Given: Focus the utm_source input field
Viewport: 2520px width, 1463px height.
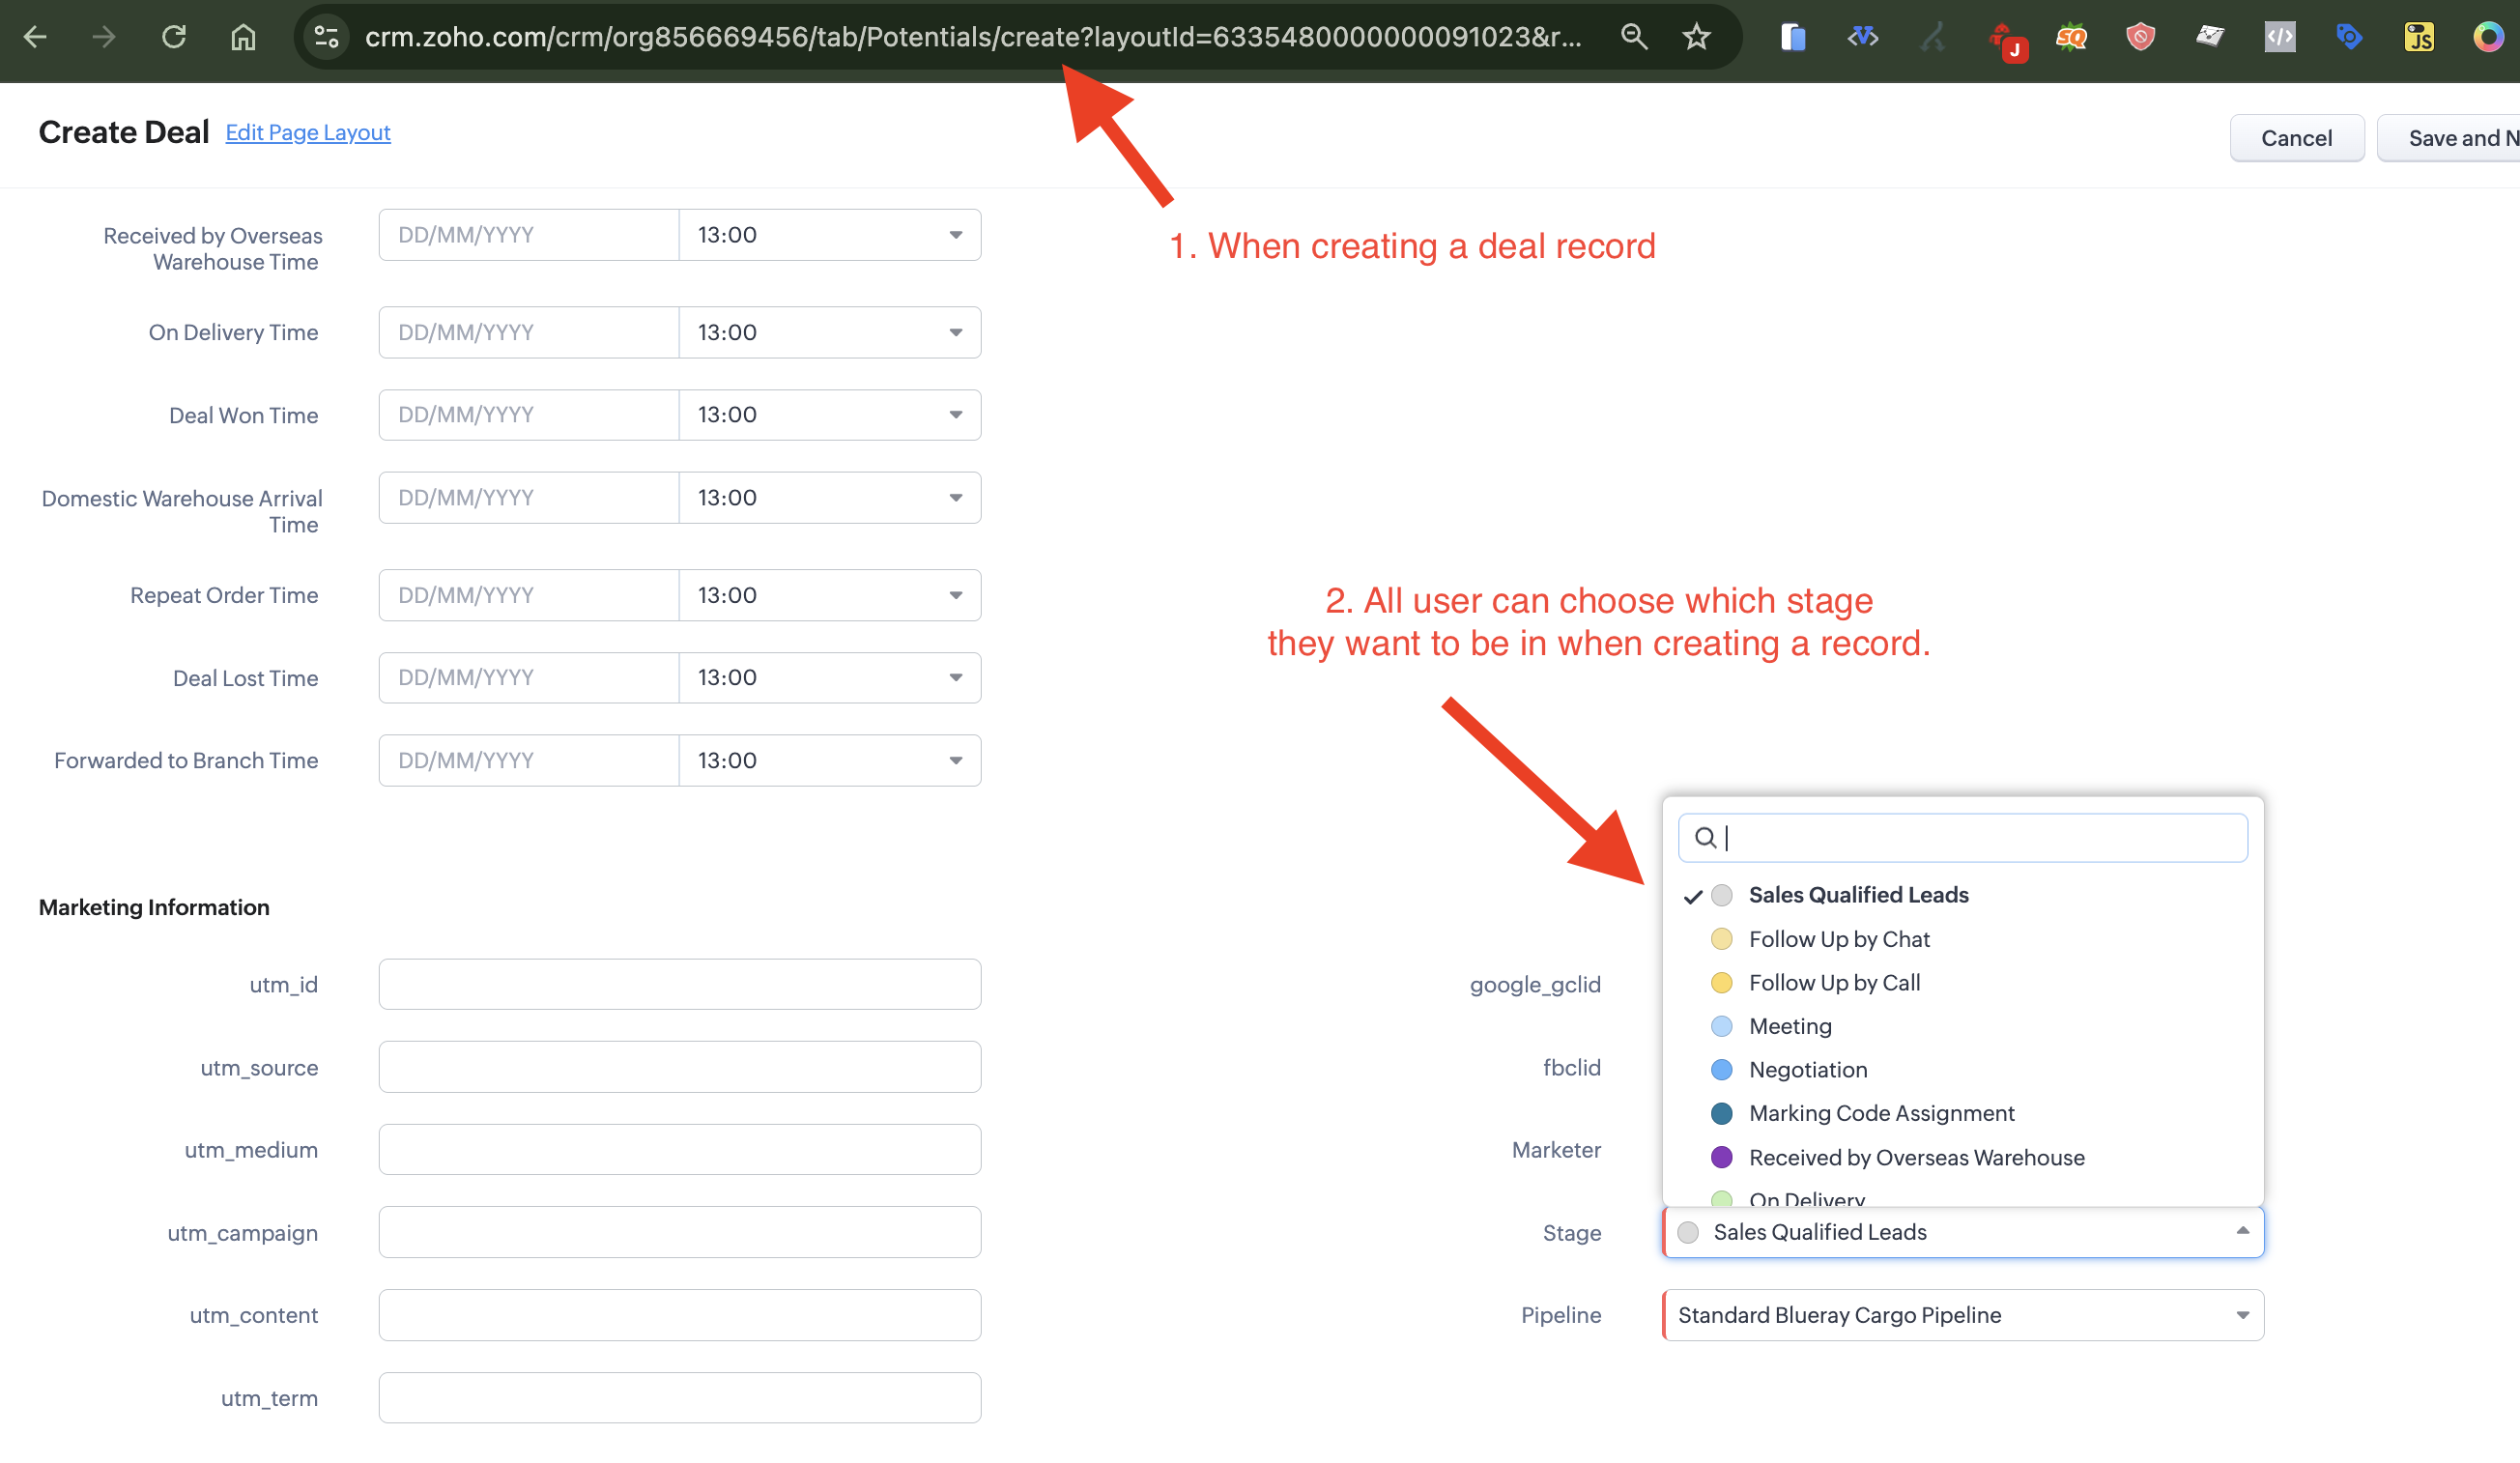Looking at the screenshot, I should coord(679,1066).
